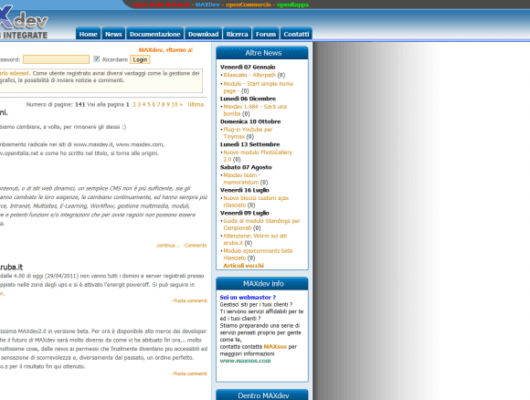The image size is (530, 400).
Task: Click the MAXdev logo in the header
Action: [24, 21]
